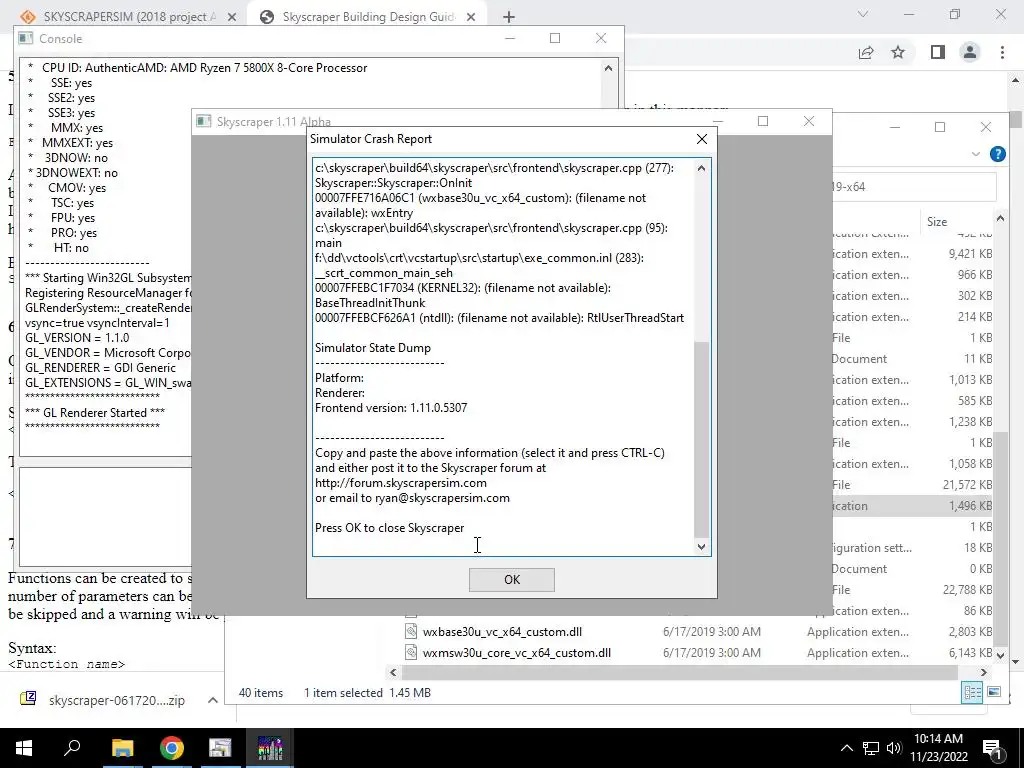Select the 21,572 KB file row
1024x768 pixels.
pos(912,485)
